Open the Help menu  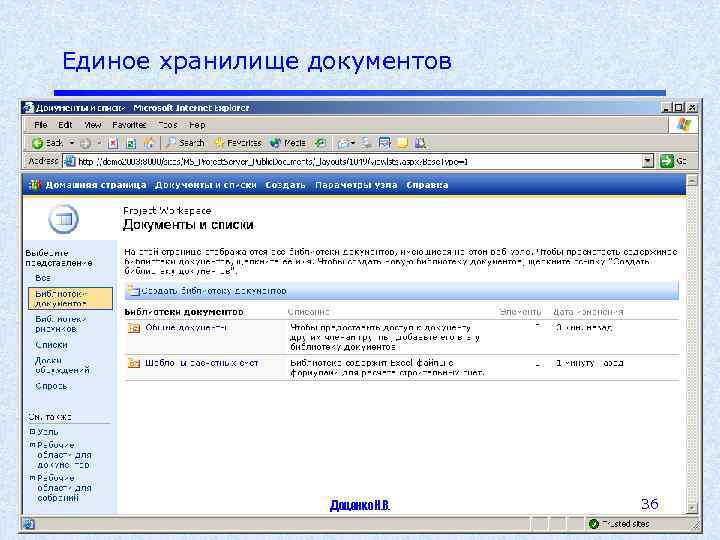pos(197,125)
